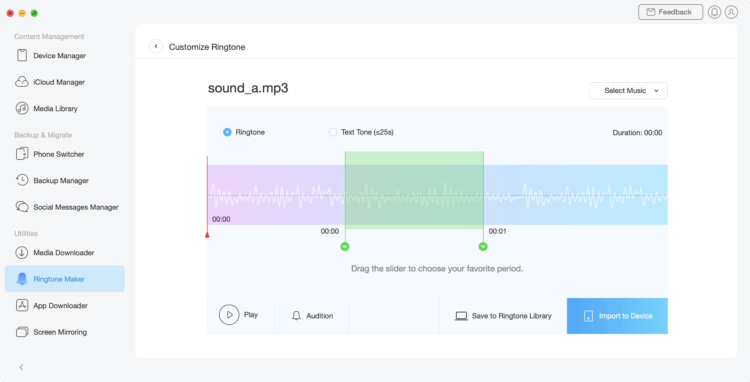Select the Text Tone (≤25s) radio option
Viewport: 750px width, 382px height.
tap(332, 132)
